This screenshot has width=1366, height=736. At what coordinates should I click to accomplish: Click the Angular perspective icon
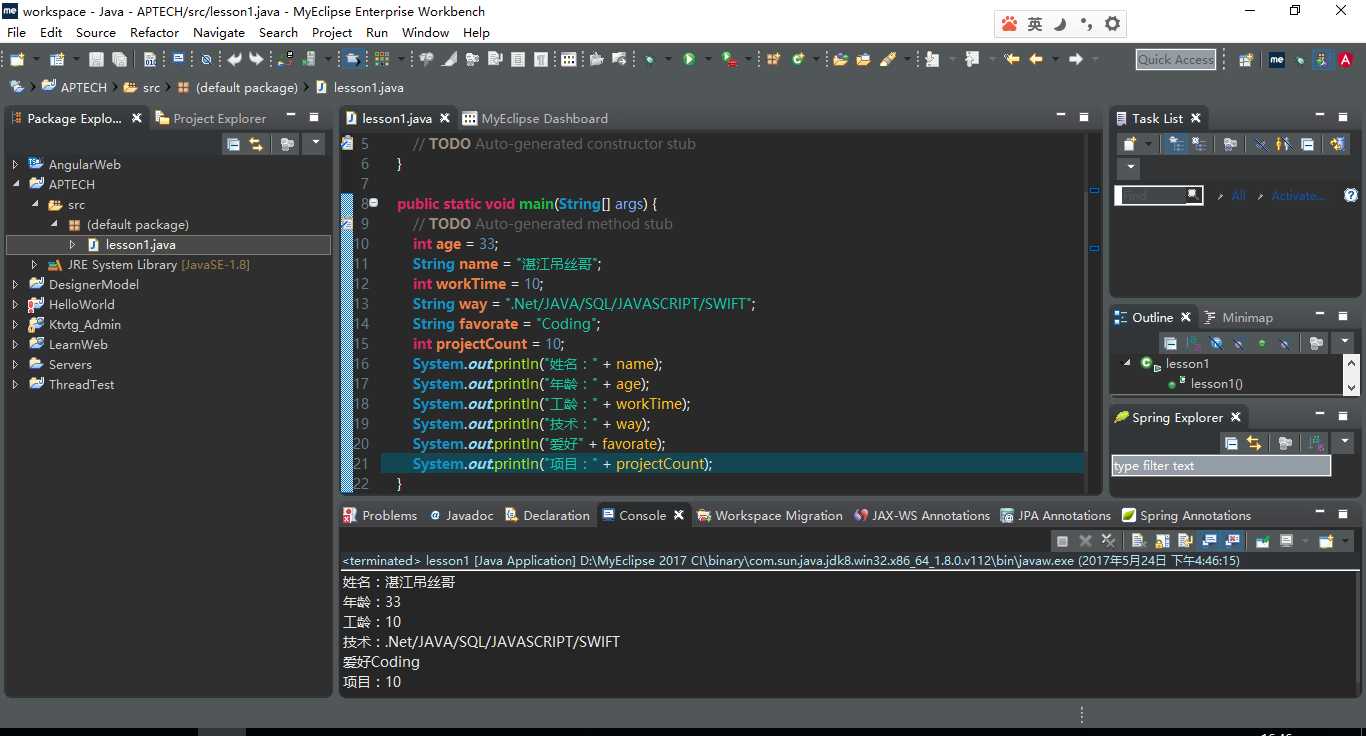1346,60
